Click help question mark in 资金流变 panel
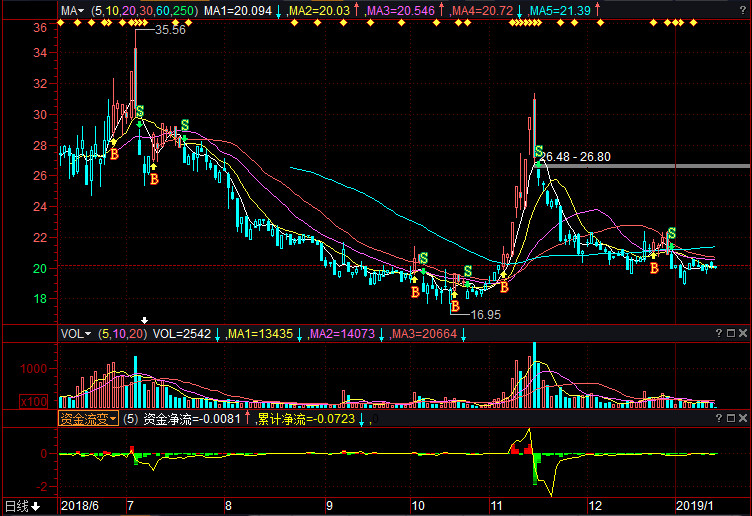Viewport: 752px width, 516px height. point(719,419)
